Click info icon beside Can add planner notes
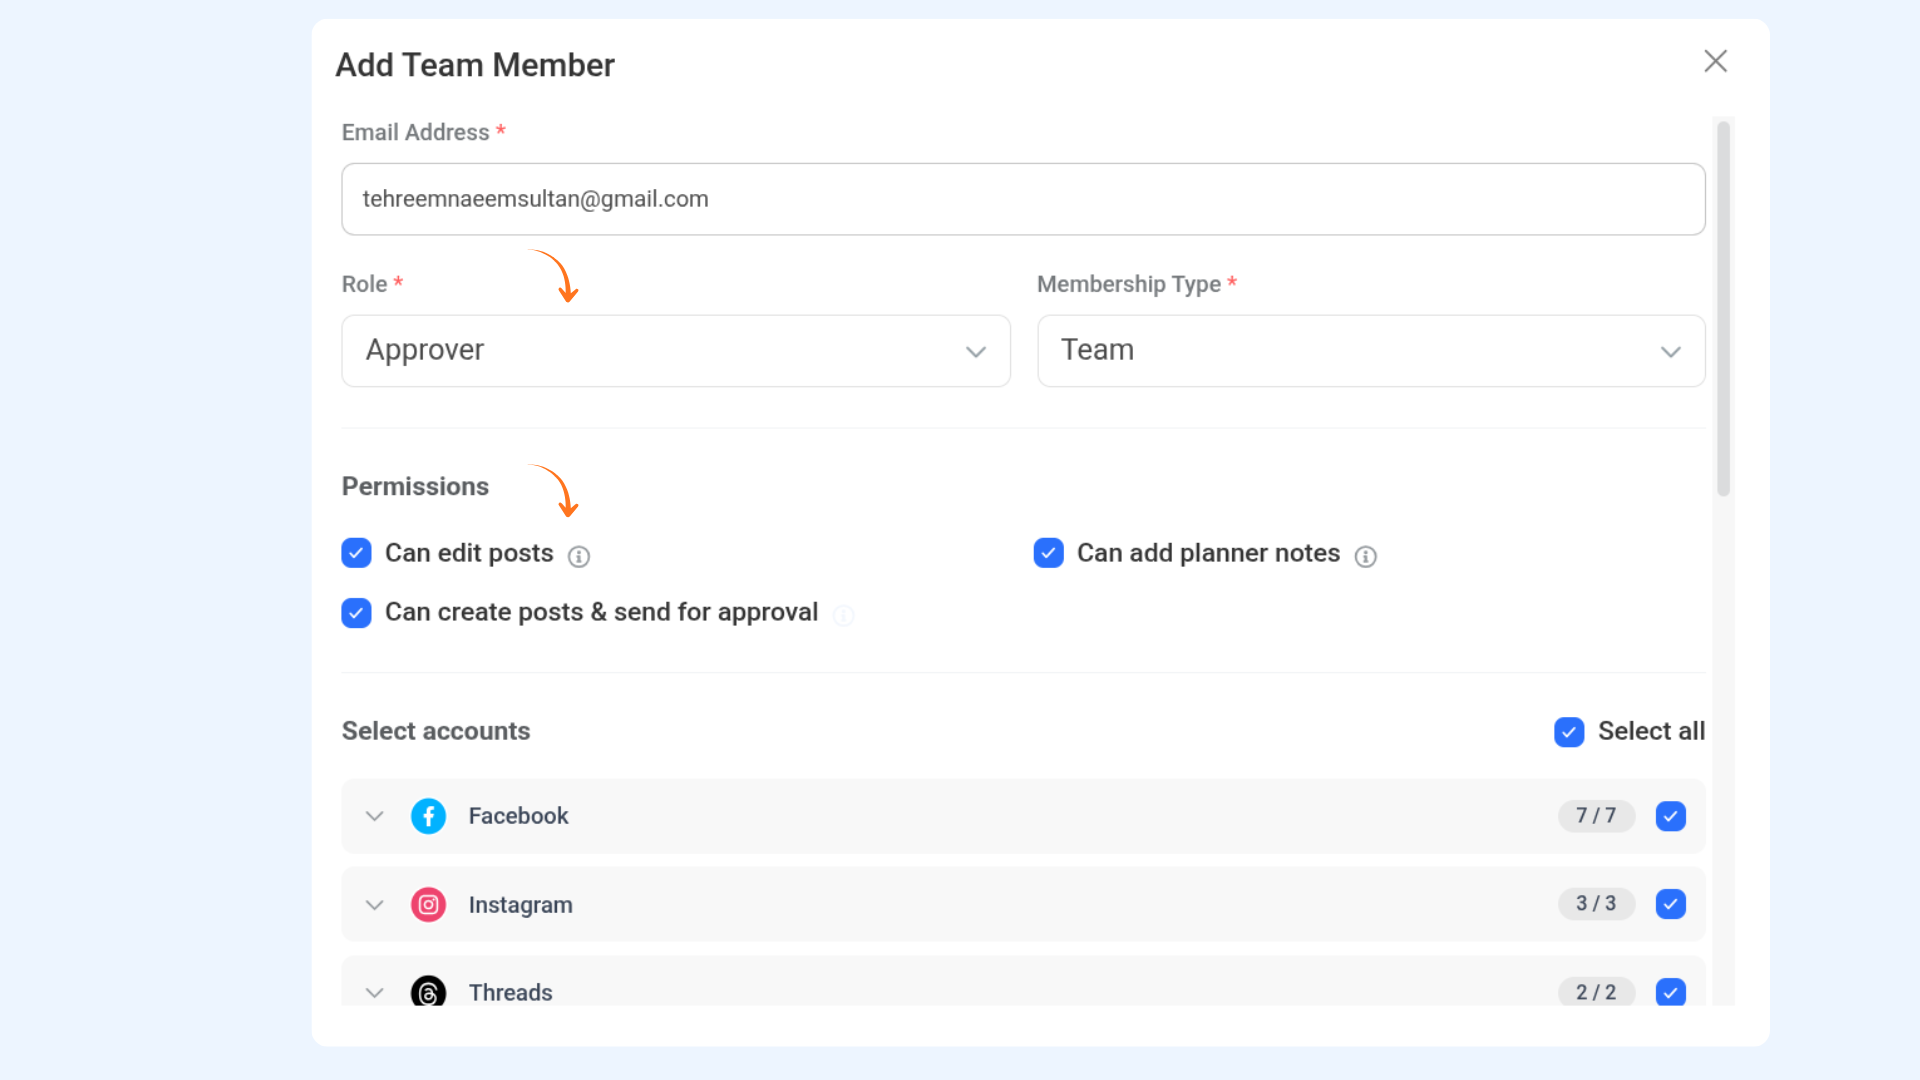Screen dimensions: 1920x1080 (x=1366, y=557)
